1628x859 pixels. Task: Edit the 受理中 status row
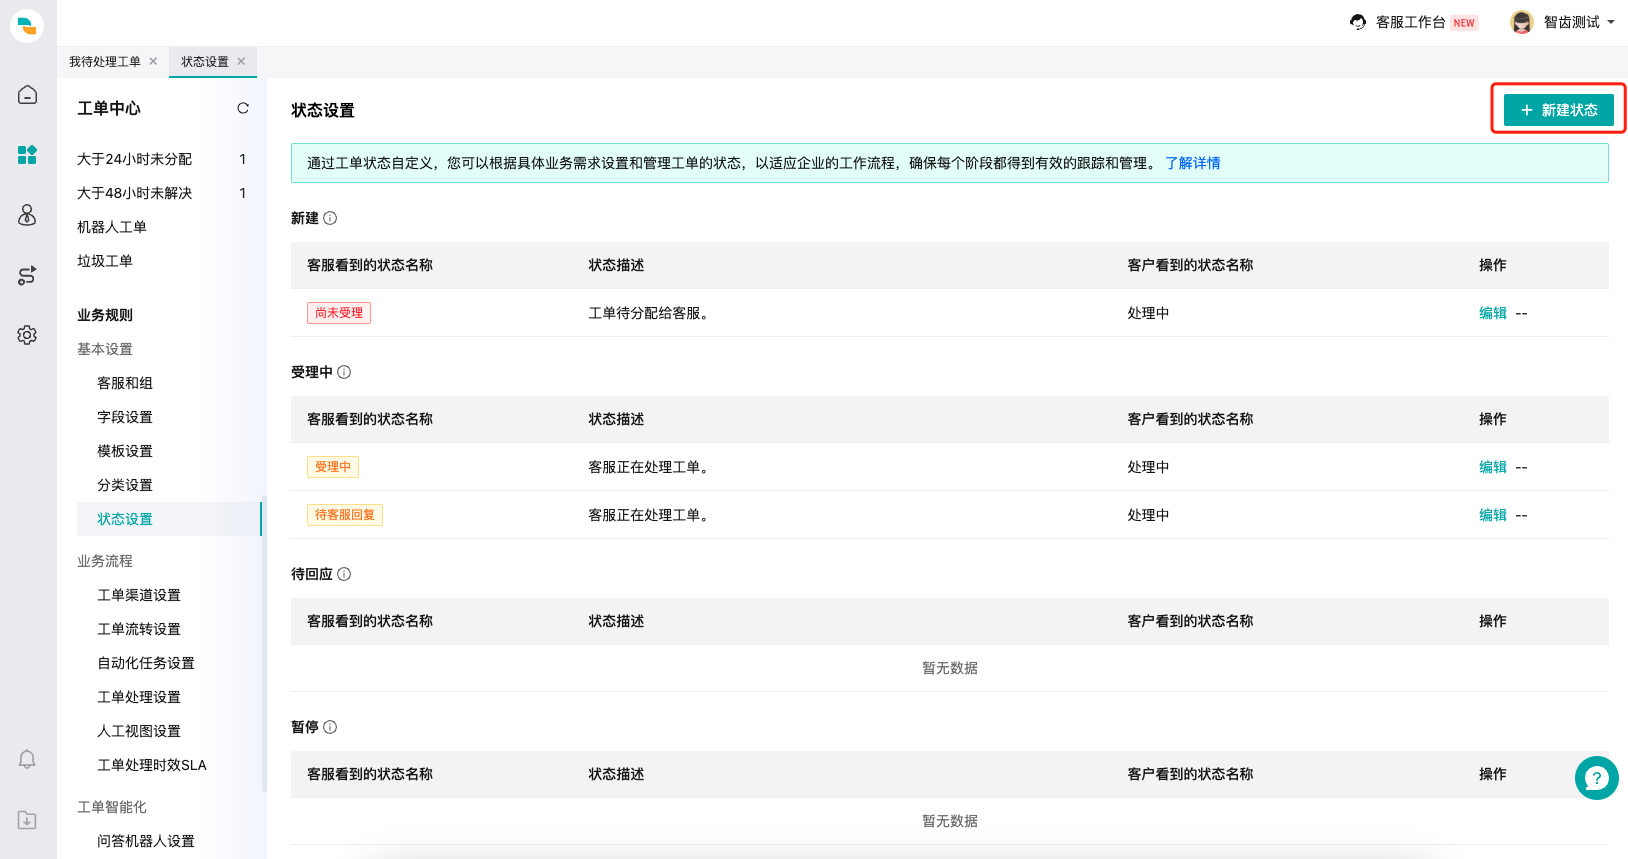click(1492, 467)
